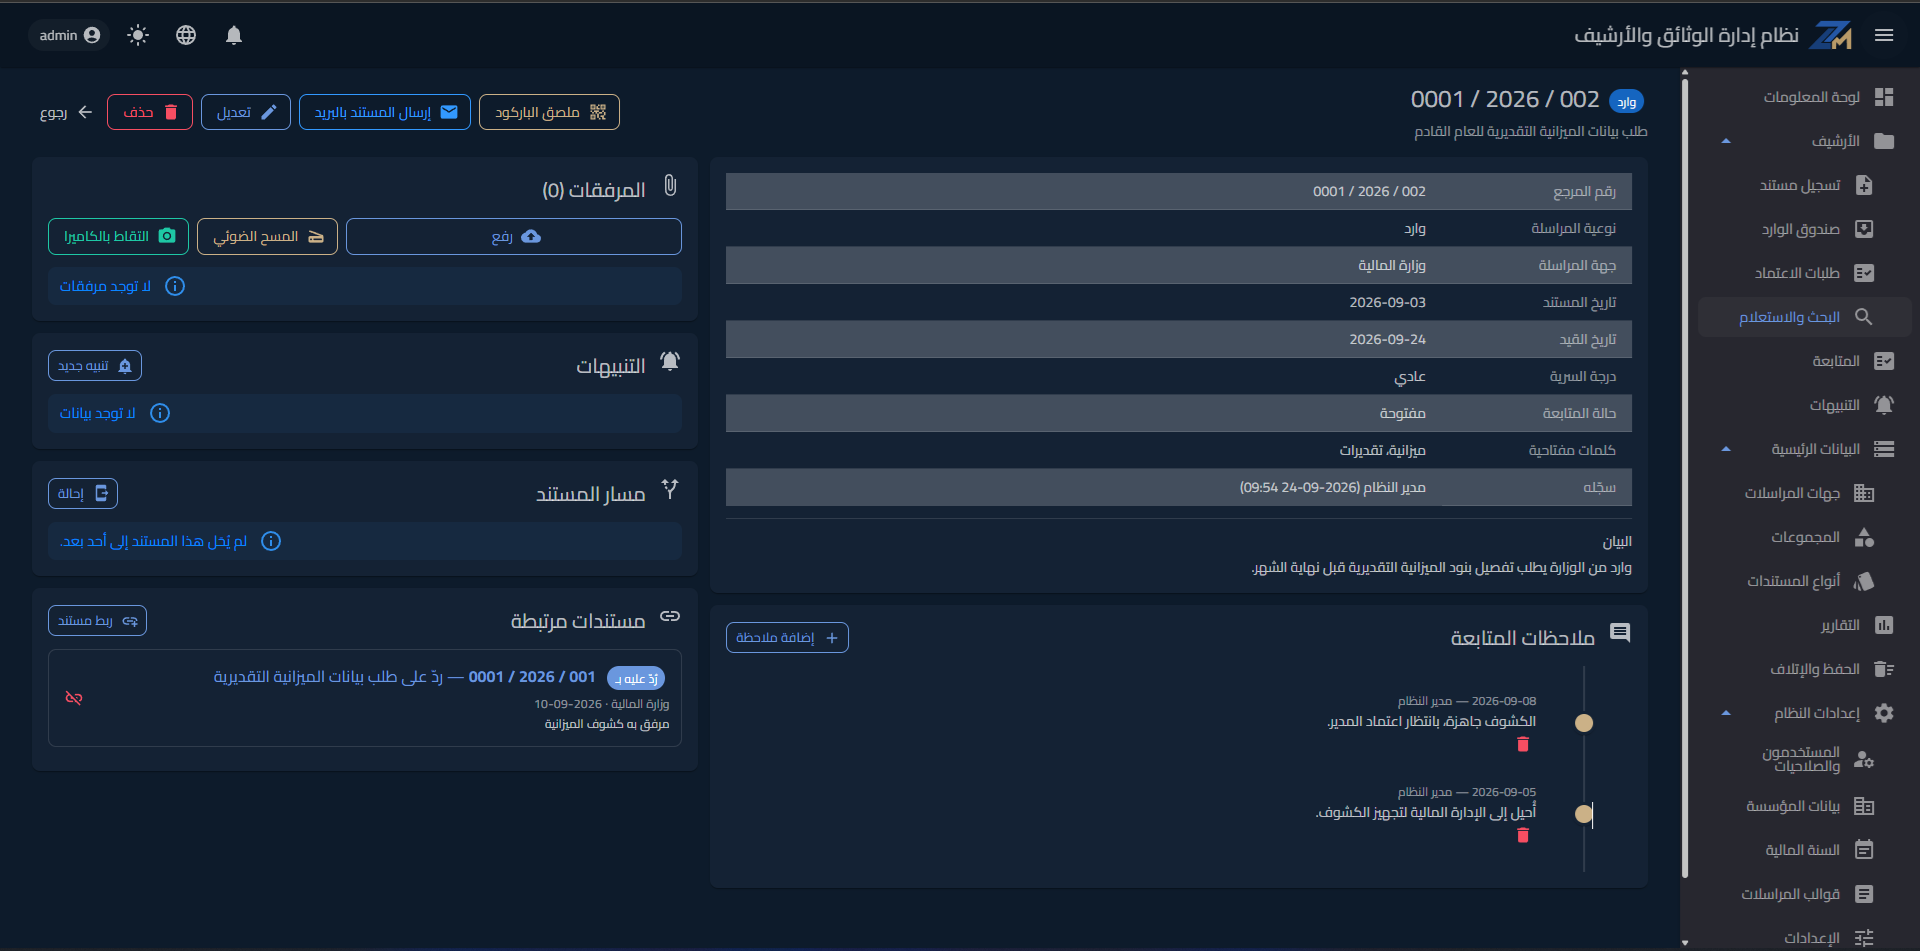Image resolution: width=1920 pixels, height=951 pixels.
Task: Open the hamburger menu icon
Action: point(1884,35)
